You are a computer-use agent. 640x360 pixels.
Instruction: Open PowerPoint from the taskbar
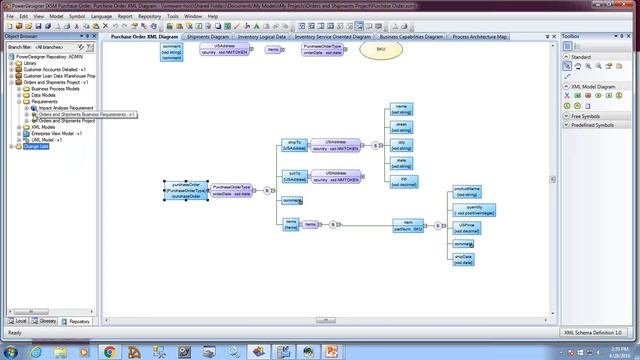[331, 352]
